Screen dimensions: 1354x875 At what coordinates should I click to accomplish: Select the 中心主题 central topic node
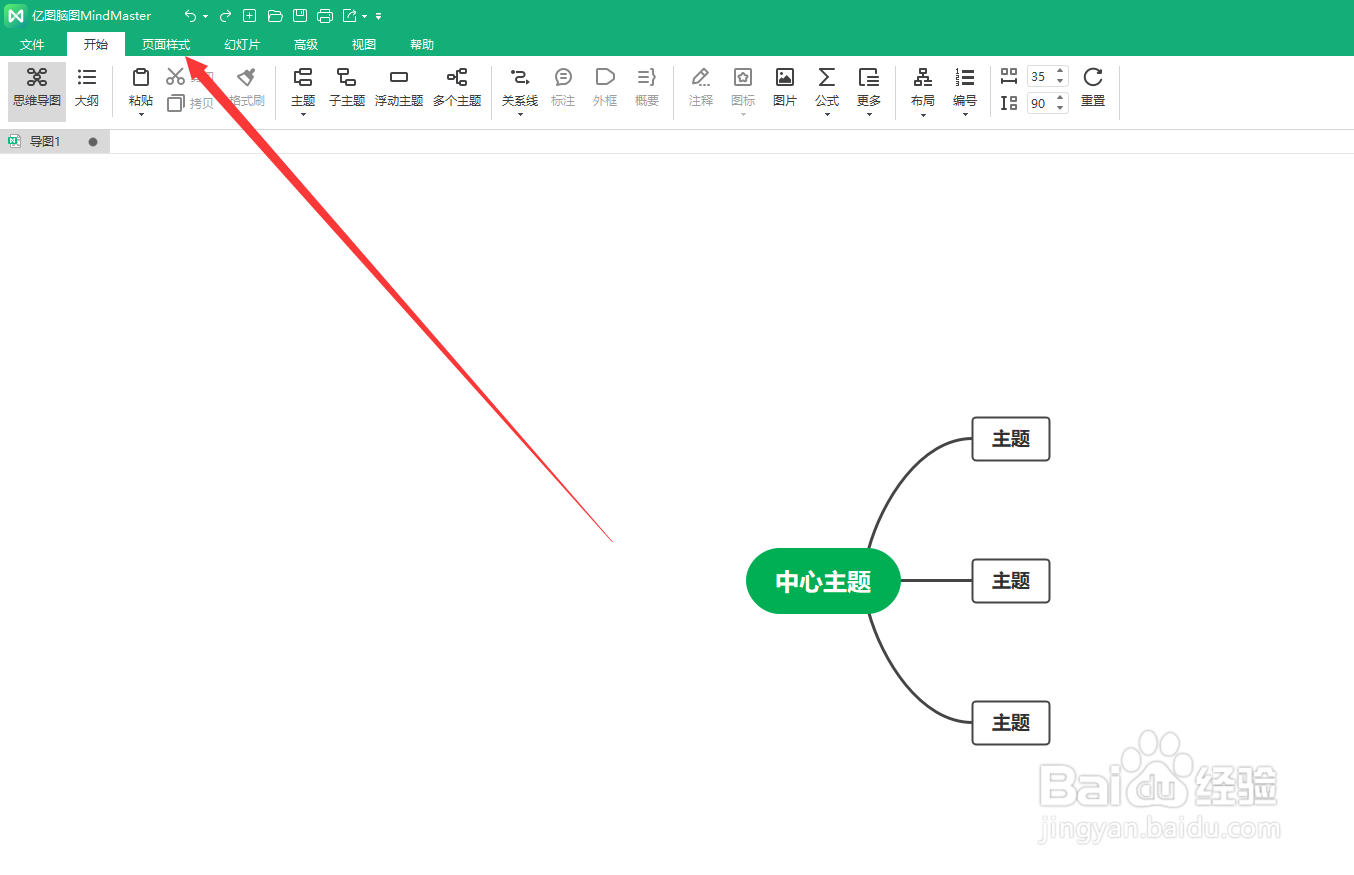click(823, 581)
